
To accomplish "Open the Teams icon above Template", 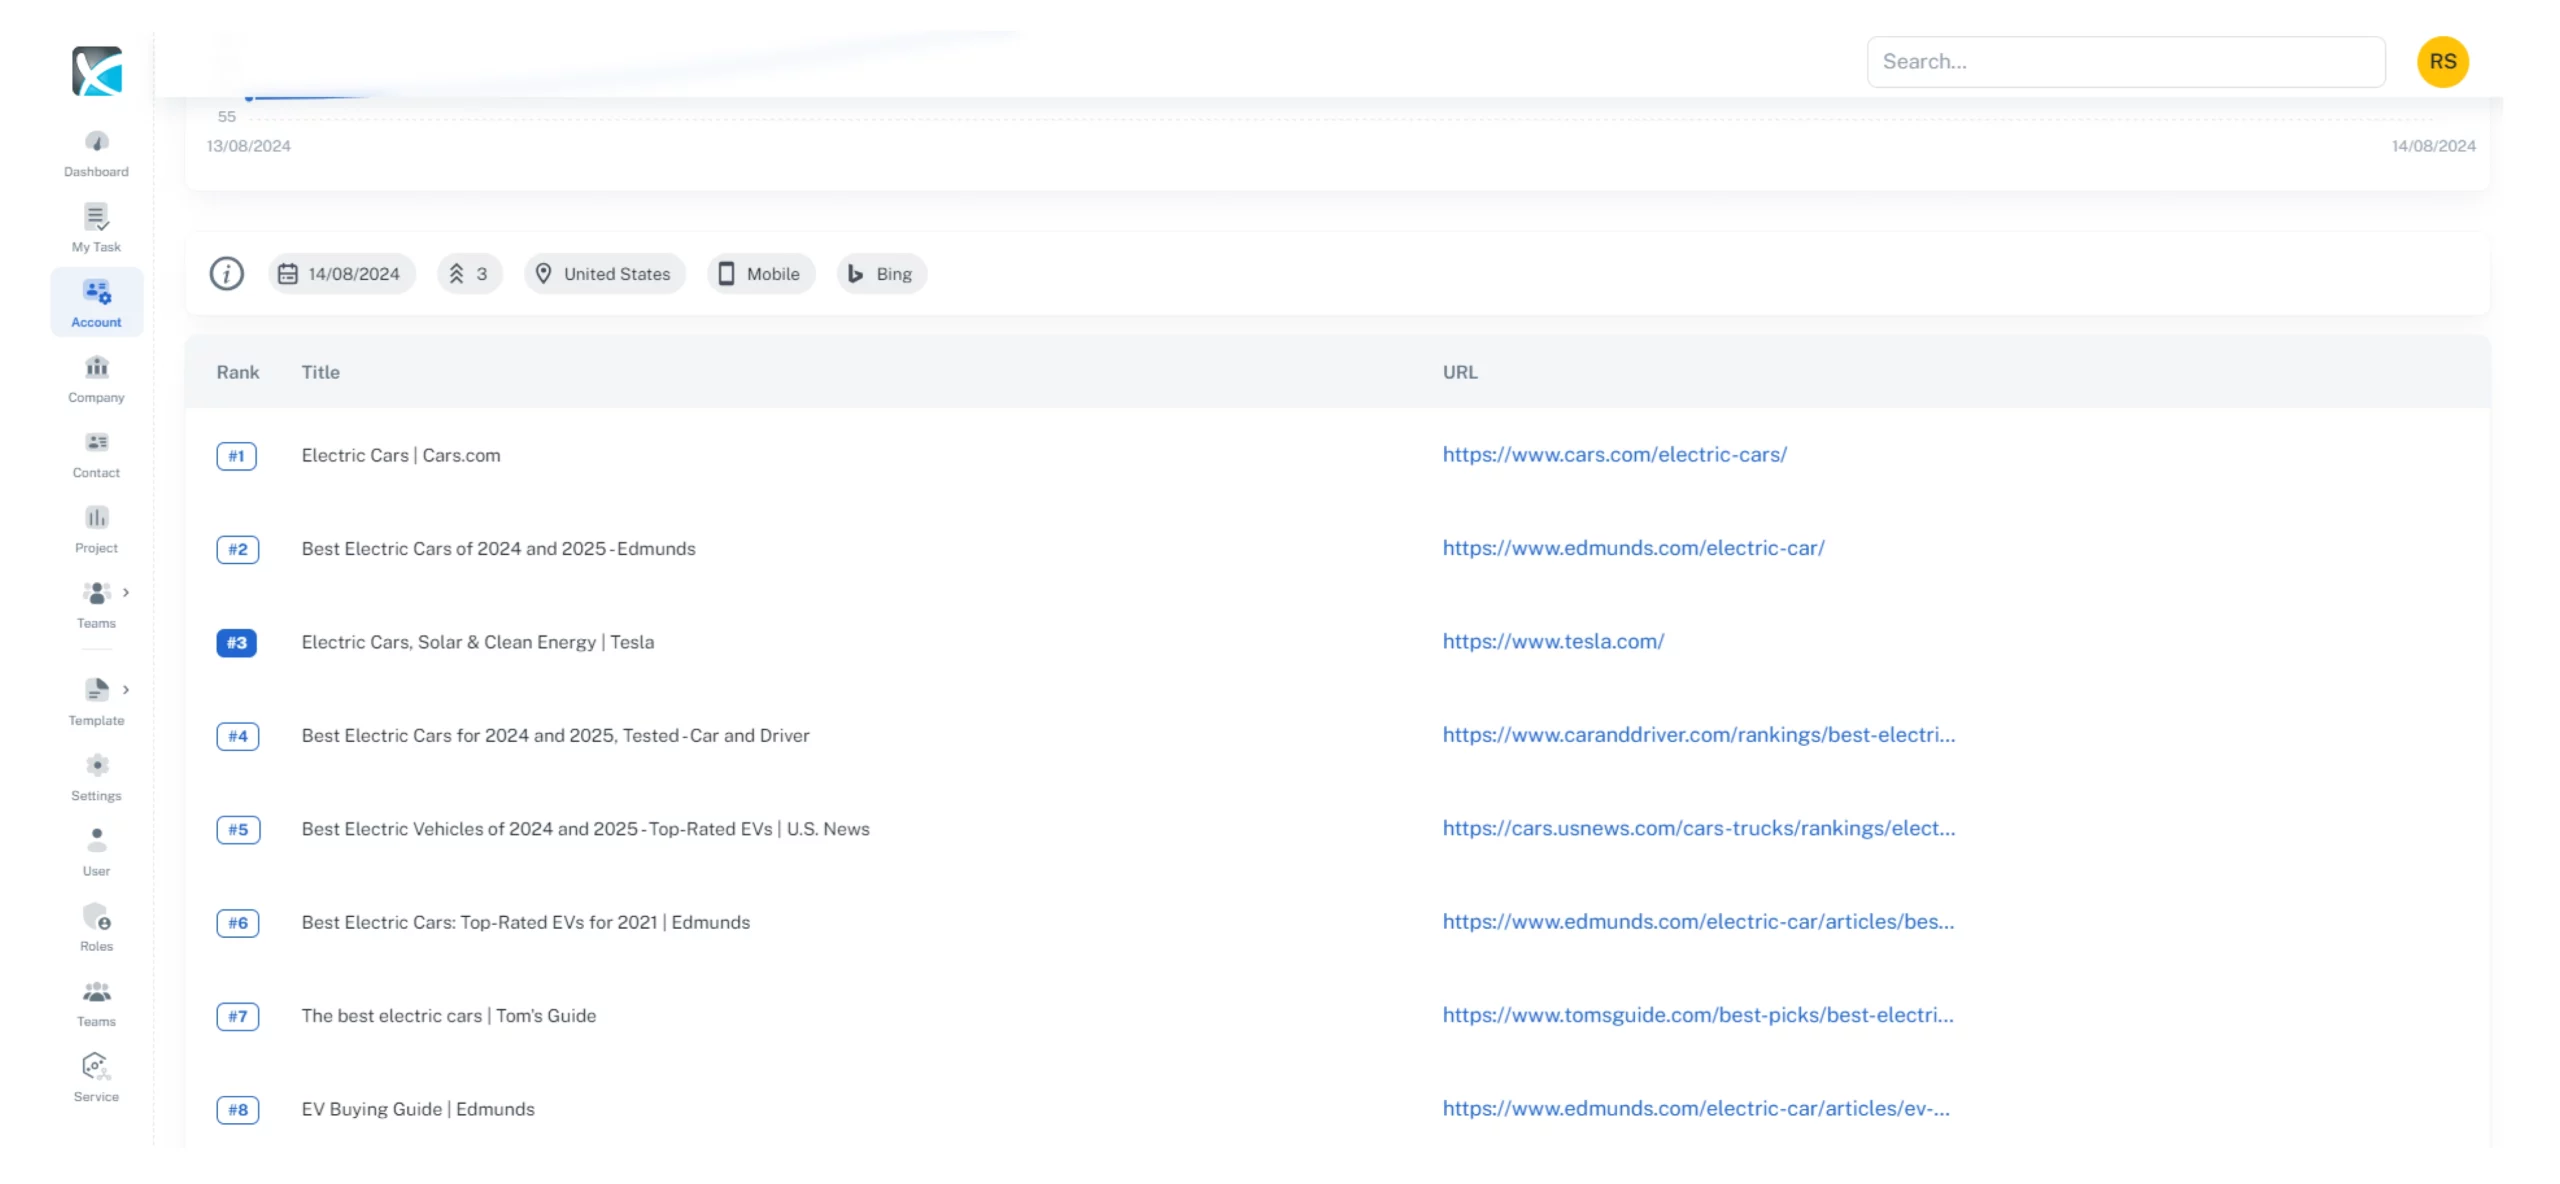I will click(x=96, y=593).
